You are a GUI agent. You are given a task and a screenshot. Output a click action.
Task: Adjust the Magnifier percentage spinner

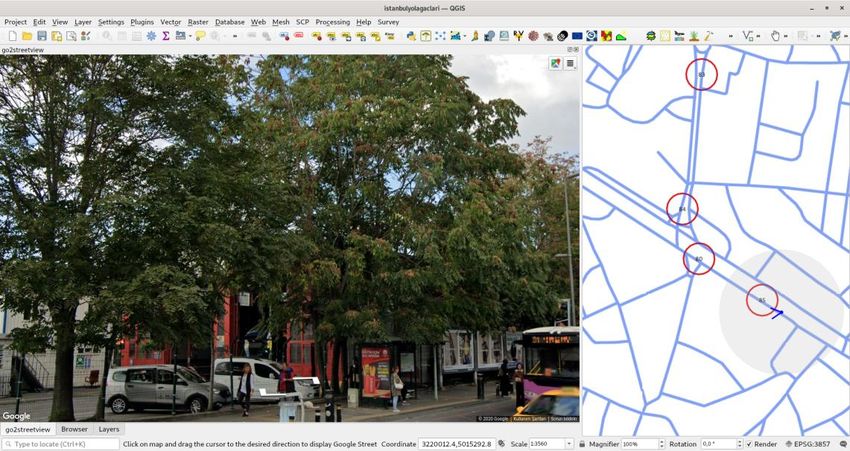[660, 444]
